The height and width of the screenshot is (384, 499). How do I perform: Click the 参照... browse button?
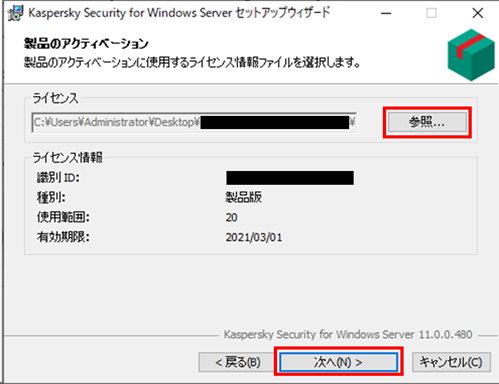point(427,122)
